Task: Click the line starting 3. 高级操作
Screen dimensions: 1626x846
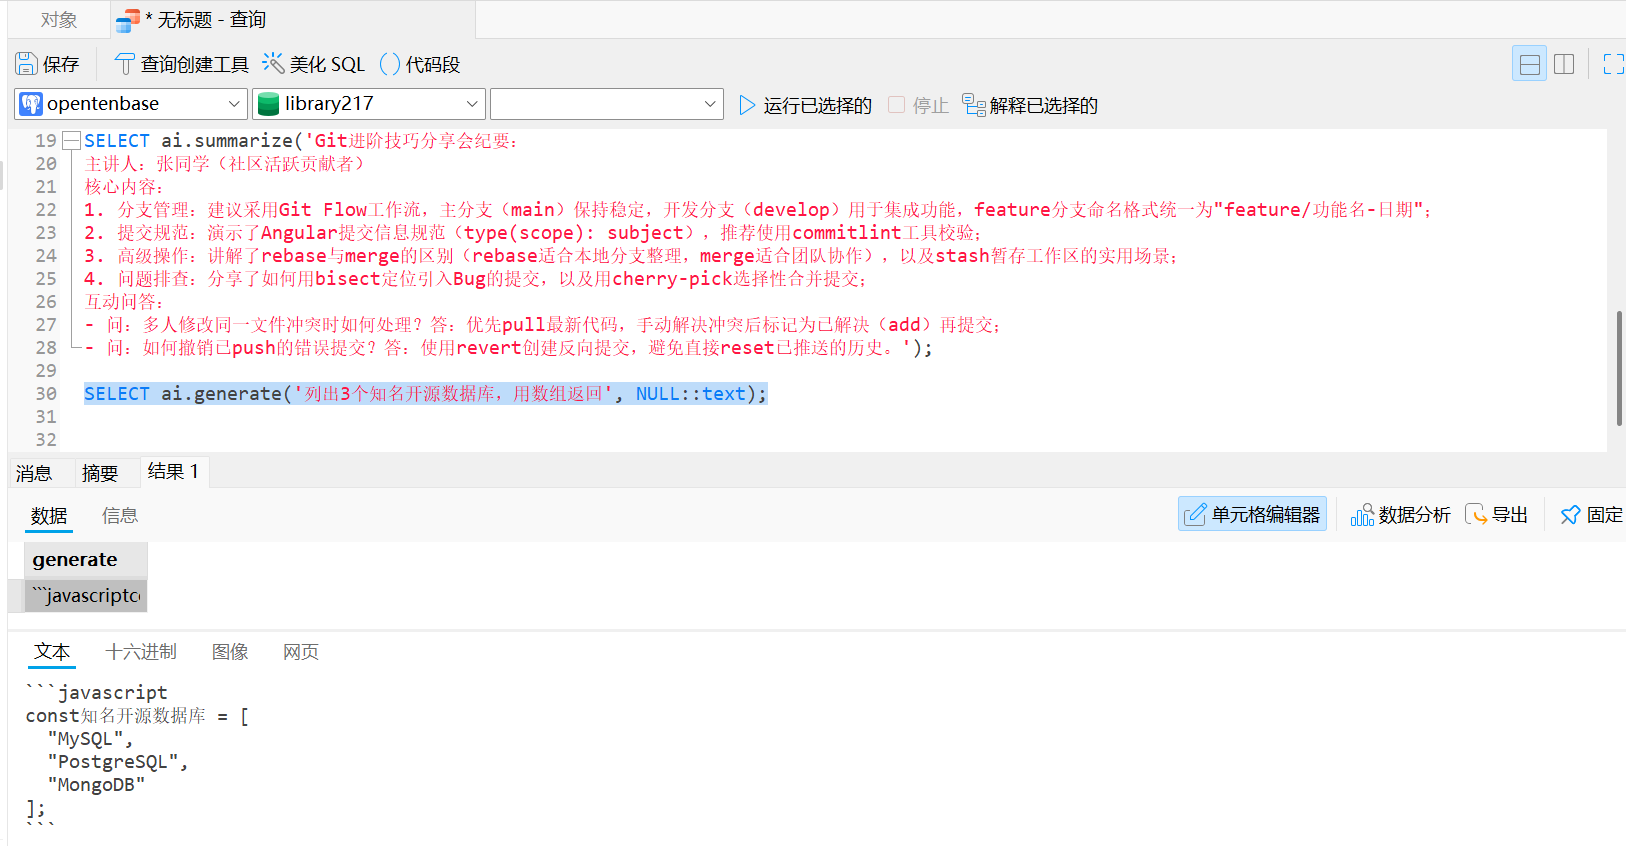Action: [x=632, y=256]
